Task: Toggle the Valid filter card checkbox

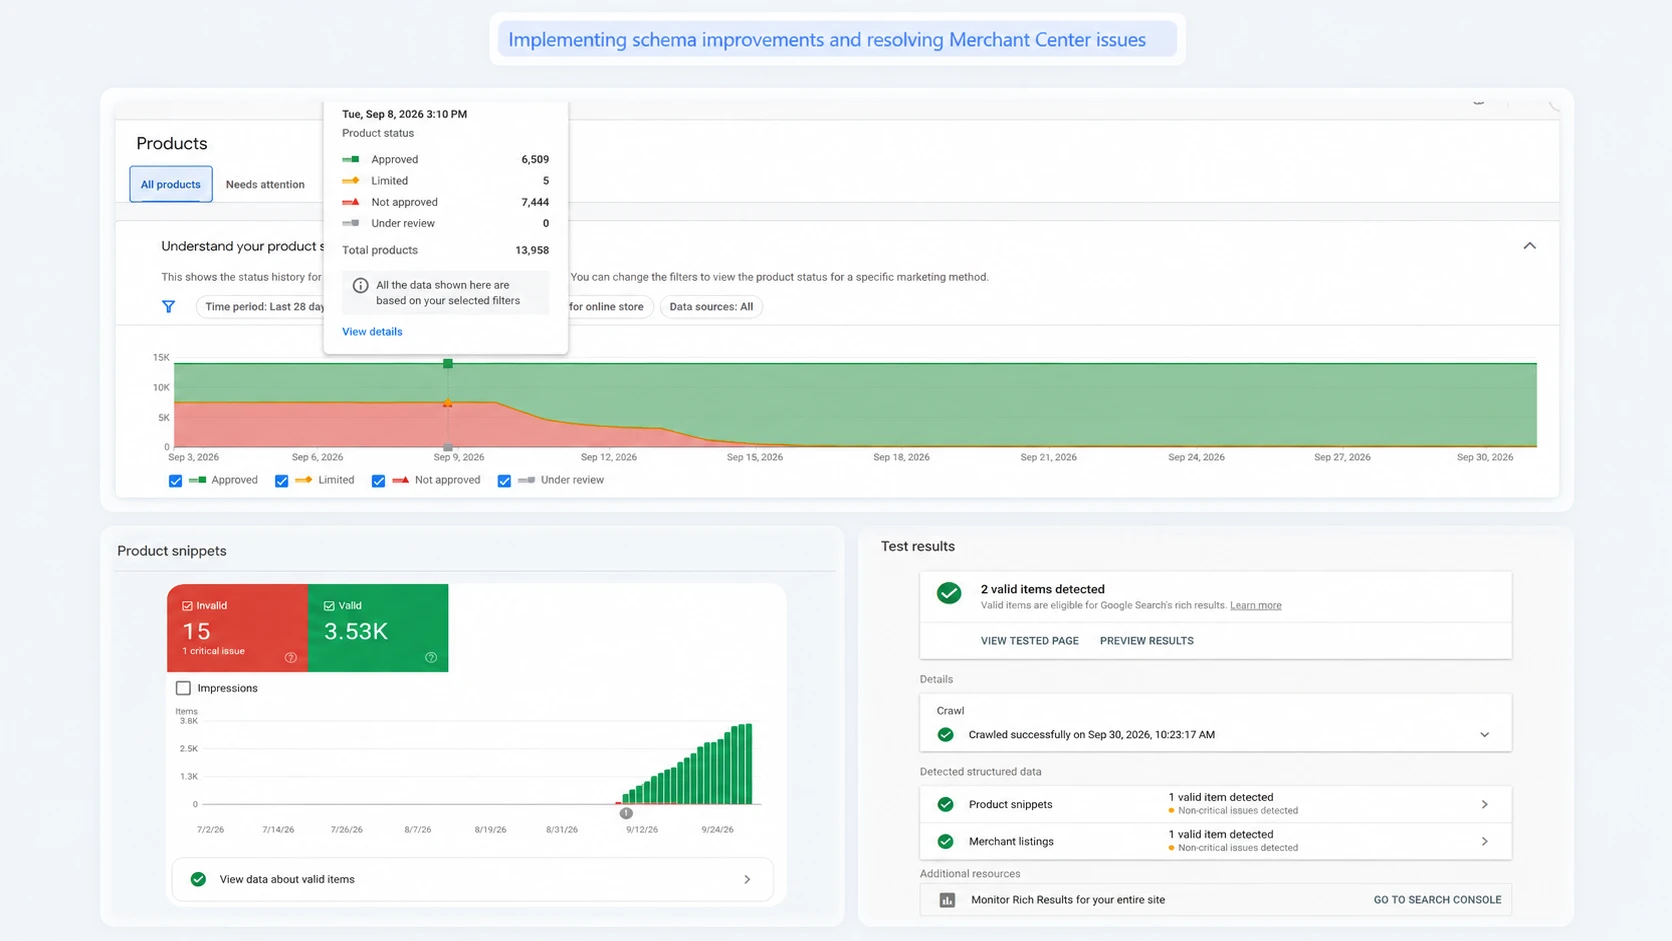Action: click(x=329, y=606)
